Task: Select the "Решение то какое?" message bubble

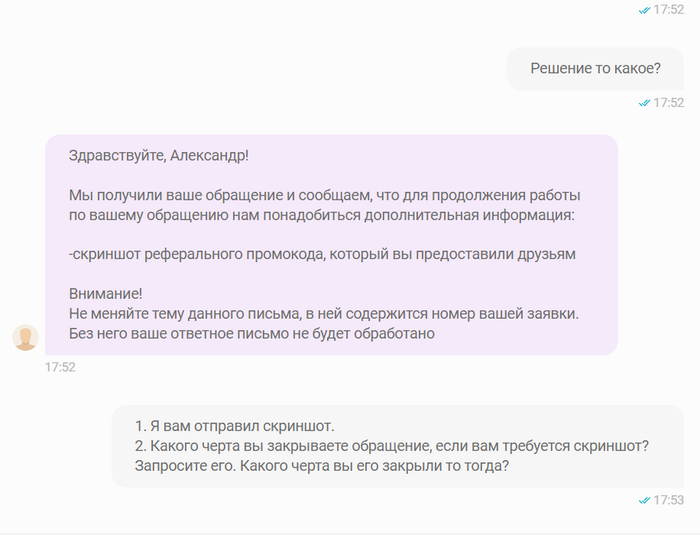Action: (x=595, y=69)
